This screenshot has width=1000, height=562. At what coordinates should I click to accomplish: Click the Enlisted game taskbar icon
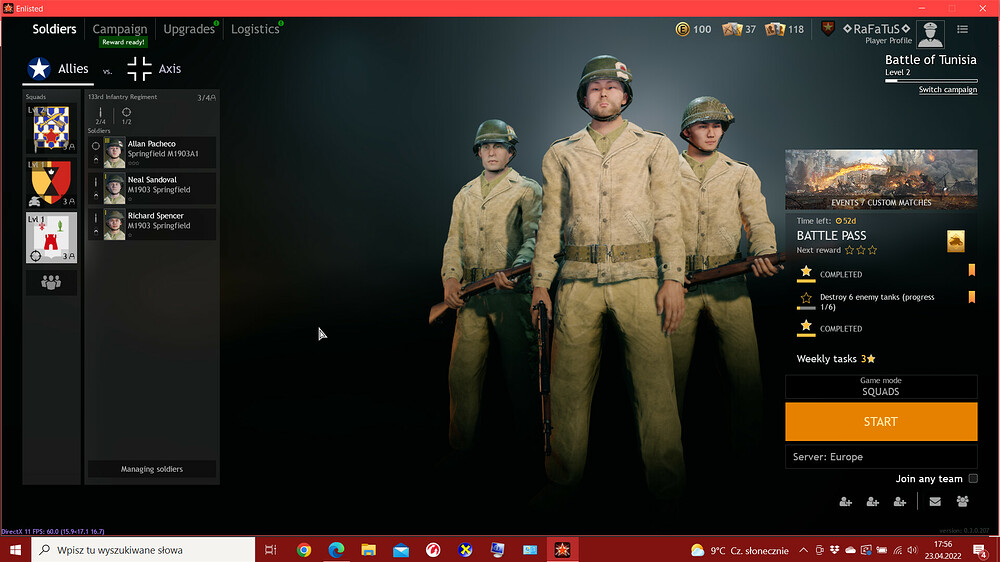[x=562, y=550]
